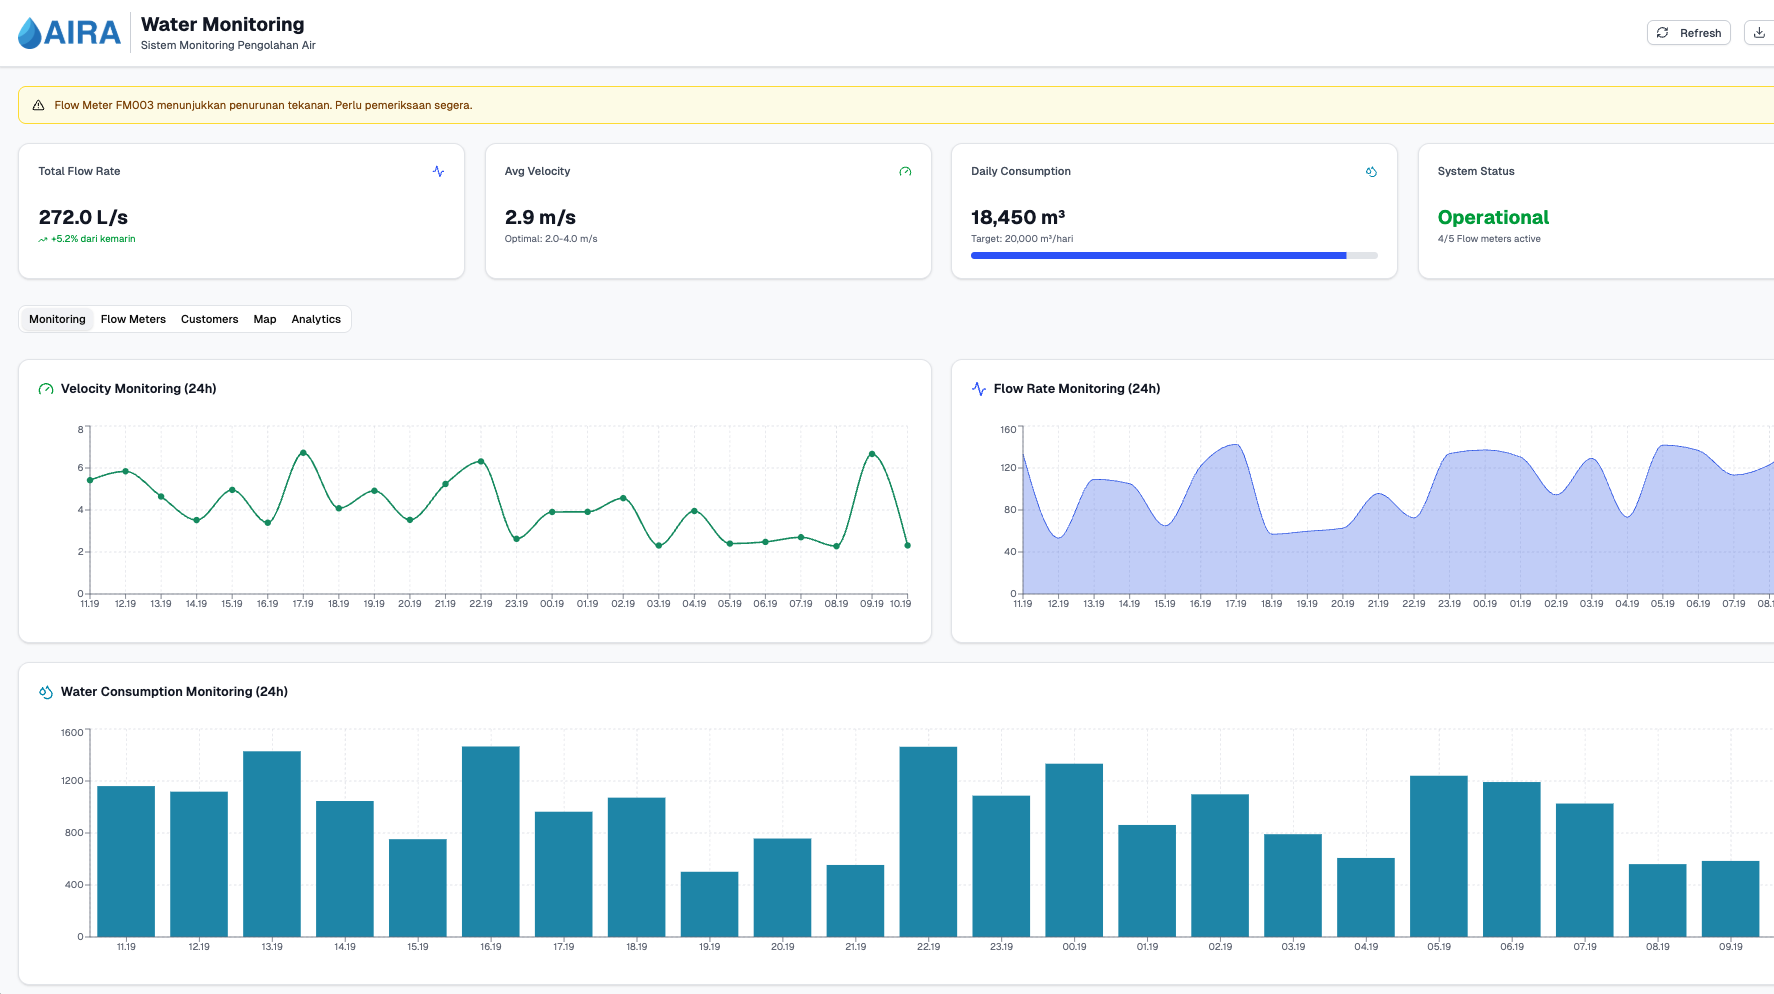Click the download icon button beside Refresh
This screenshot has height=994, width=1774.
coord(1759,33)
